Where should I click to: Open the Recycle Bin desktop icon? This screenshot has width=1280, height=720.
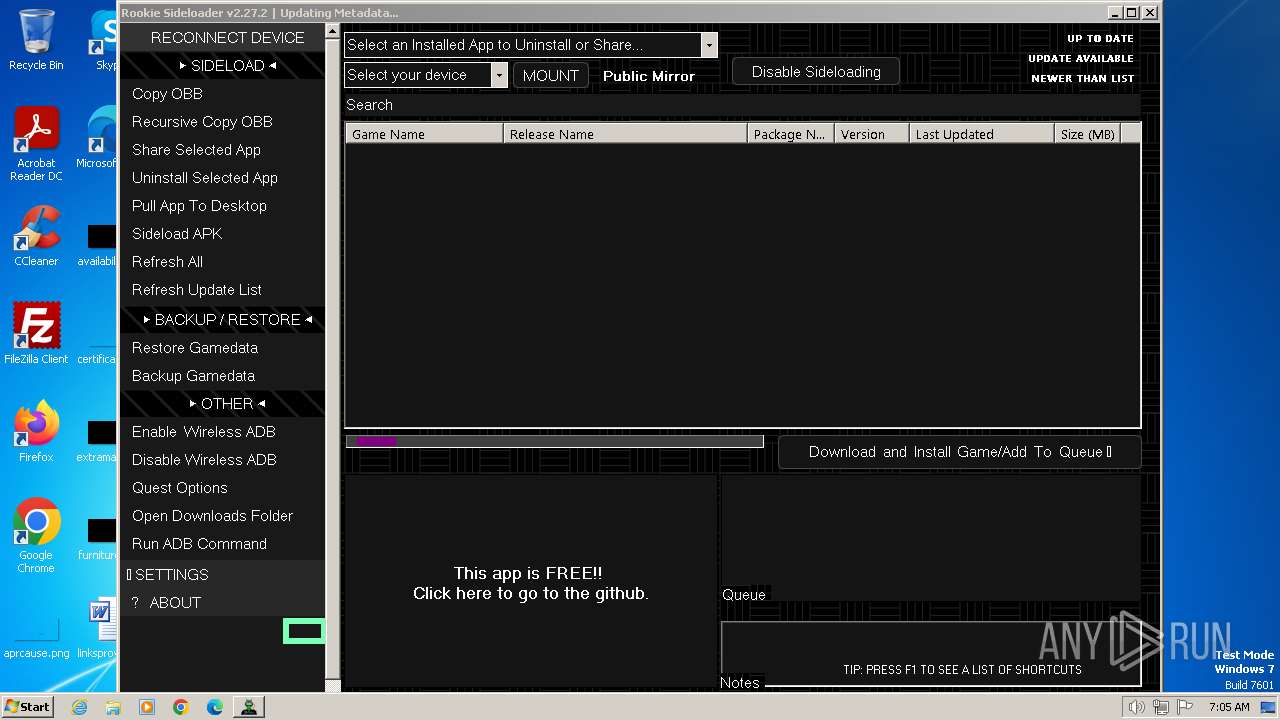[x=36, y=40]
